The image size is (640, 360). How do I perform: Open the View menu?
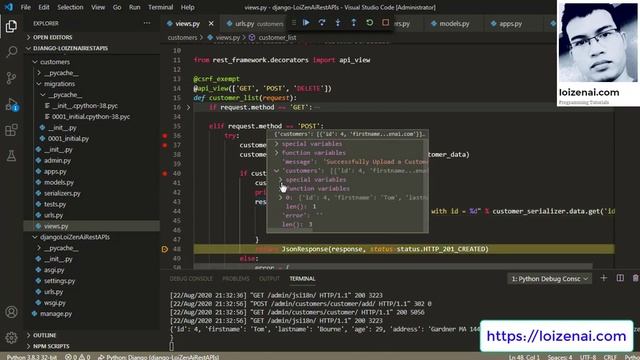point(98,7)
